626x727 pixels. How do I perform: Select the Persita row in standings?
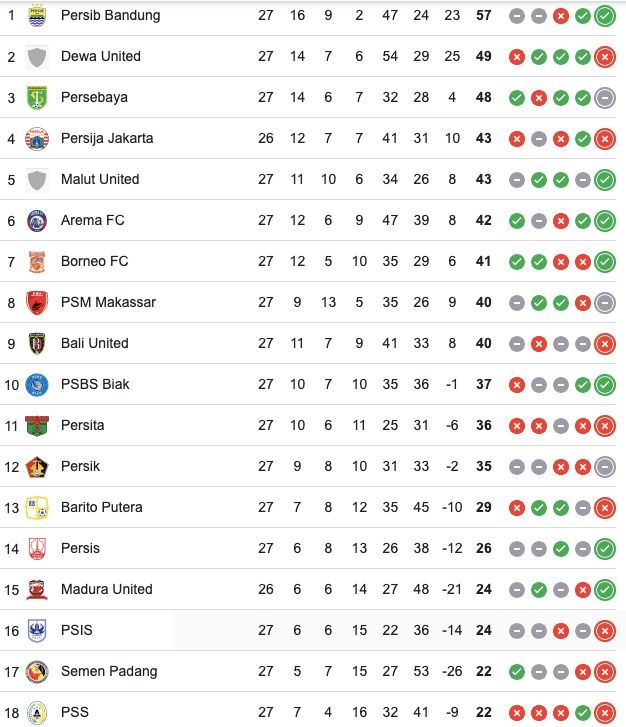pyautogui.click(x=308, y=426)
